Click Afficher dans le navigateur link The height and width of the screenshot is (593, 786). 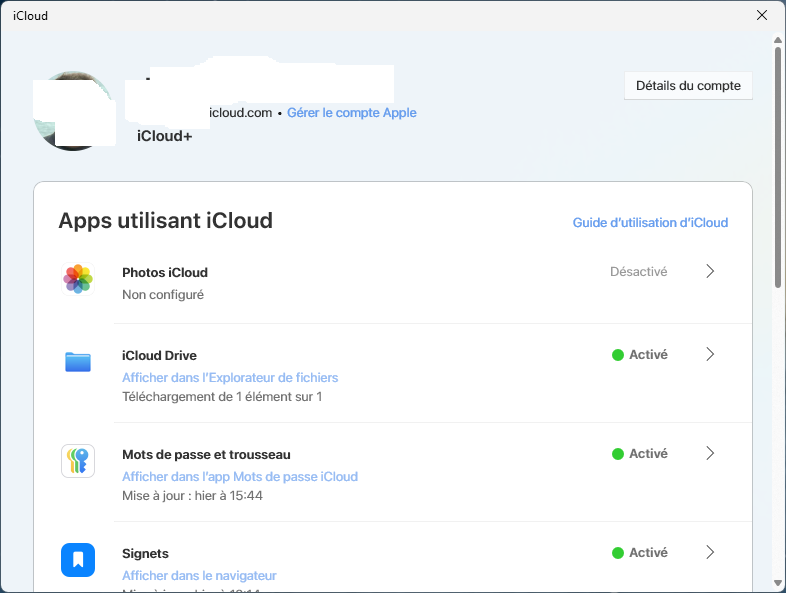pyautogui.click(x=199, y=576)
